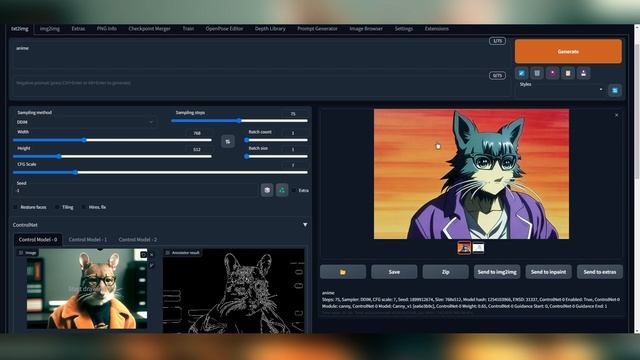Click the Annotator result label icon
This screenshot has height=360, width=640.
click(x=167, y=253)
